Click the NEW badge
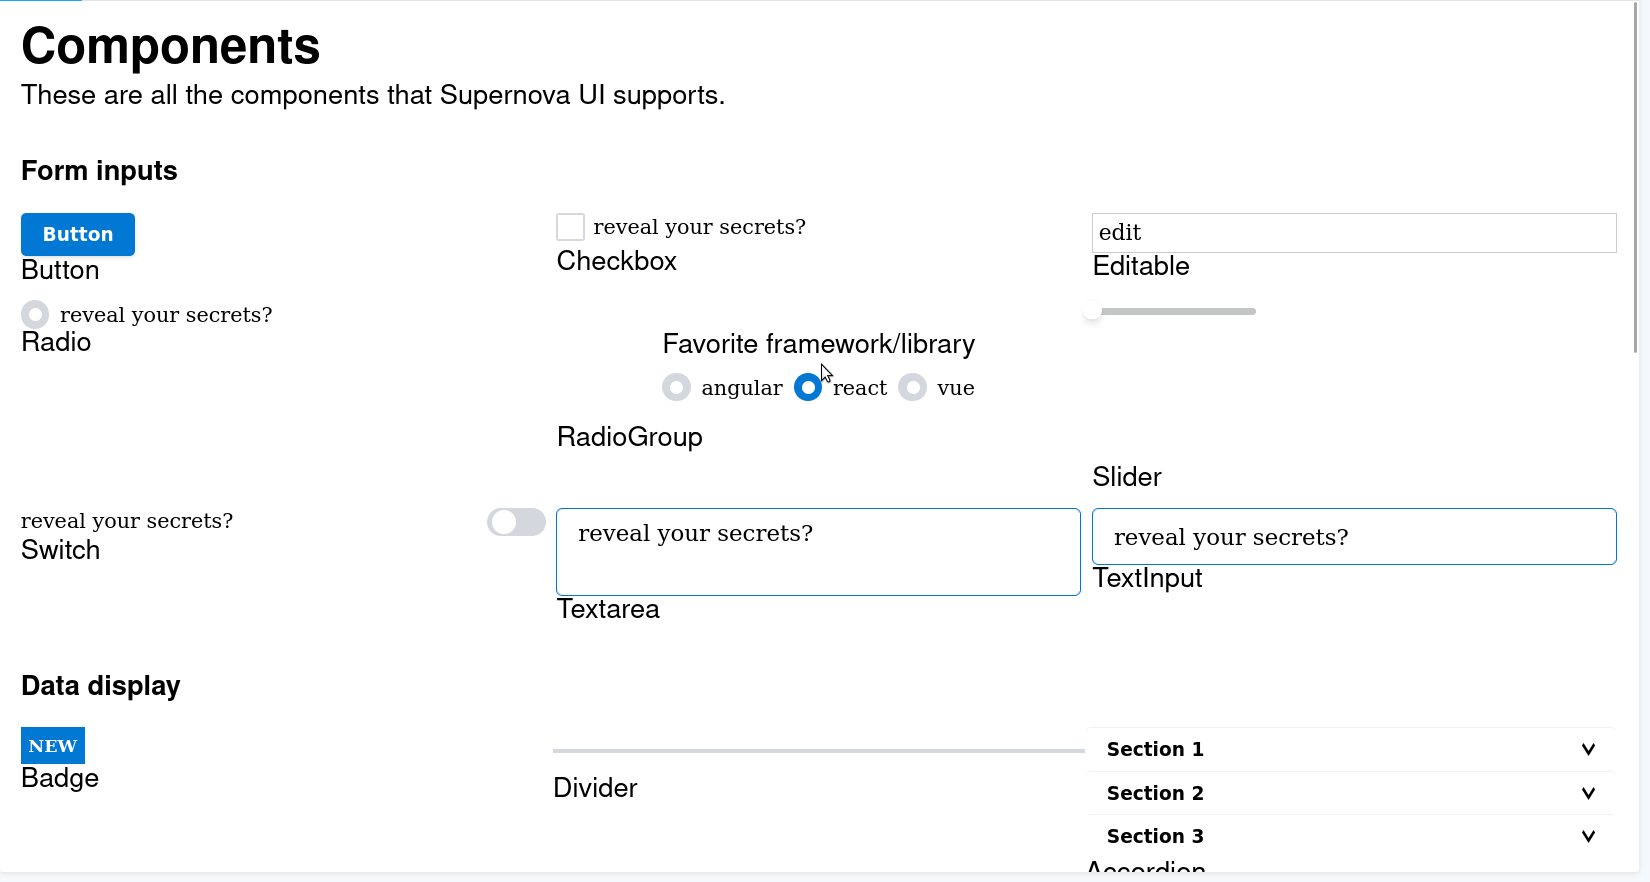 pyautogui.click(x=53, y=746)
